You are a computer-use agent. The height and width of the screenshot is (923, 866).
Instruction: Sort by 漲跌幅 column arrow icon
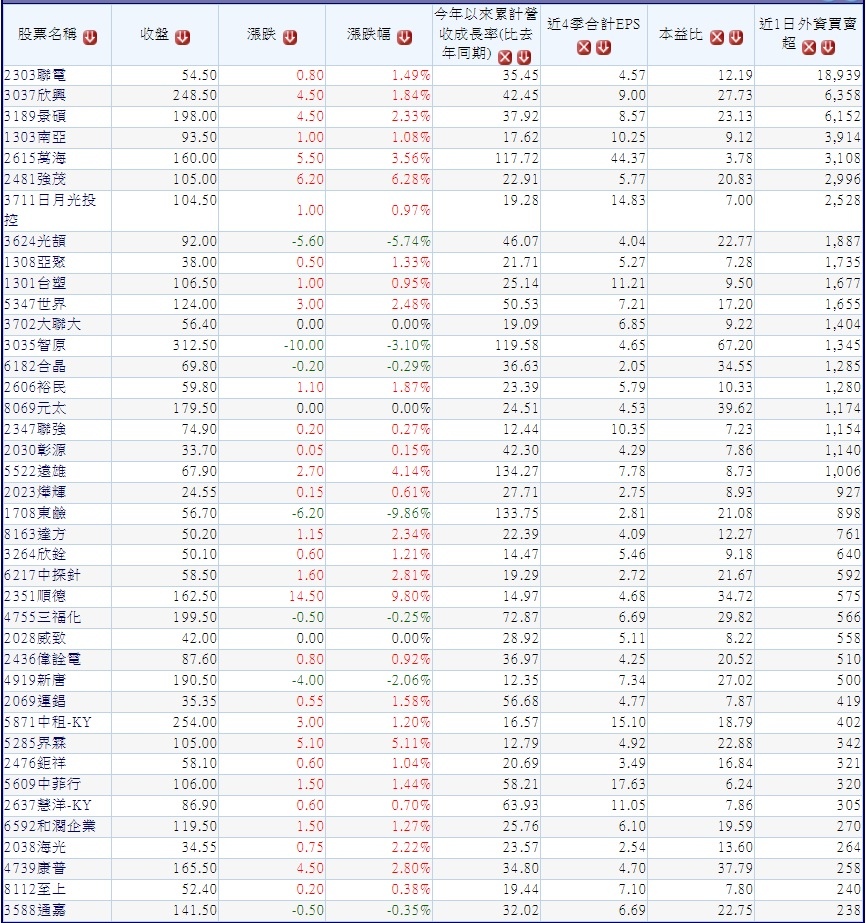[x=404, y=38]
